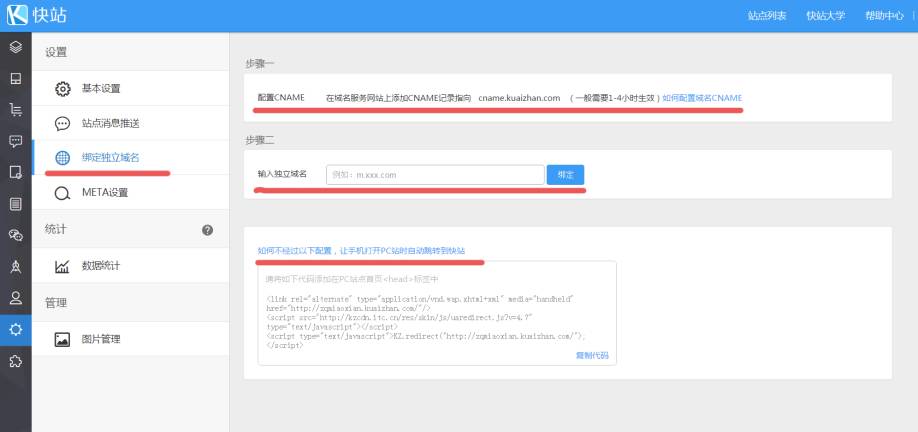This screenshot has height=432, width=918.
Task: Open 如何配置域名CNAME help link
Action: pyautogui.click(x=702, y=98)
